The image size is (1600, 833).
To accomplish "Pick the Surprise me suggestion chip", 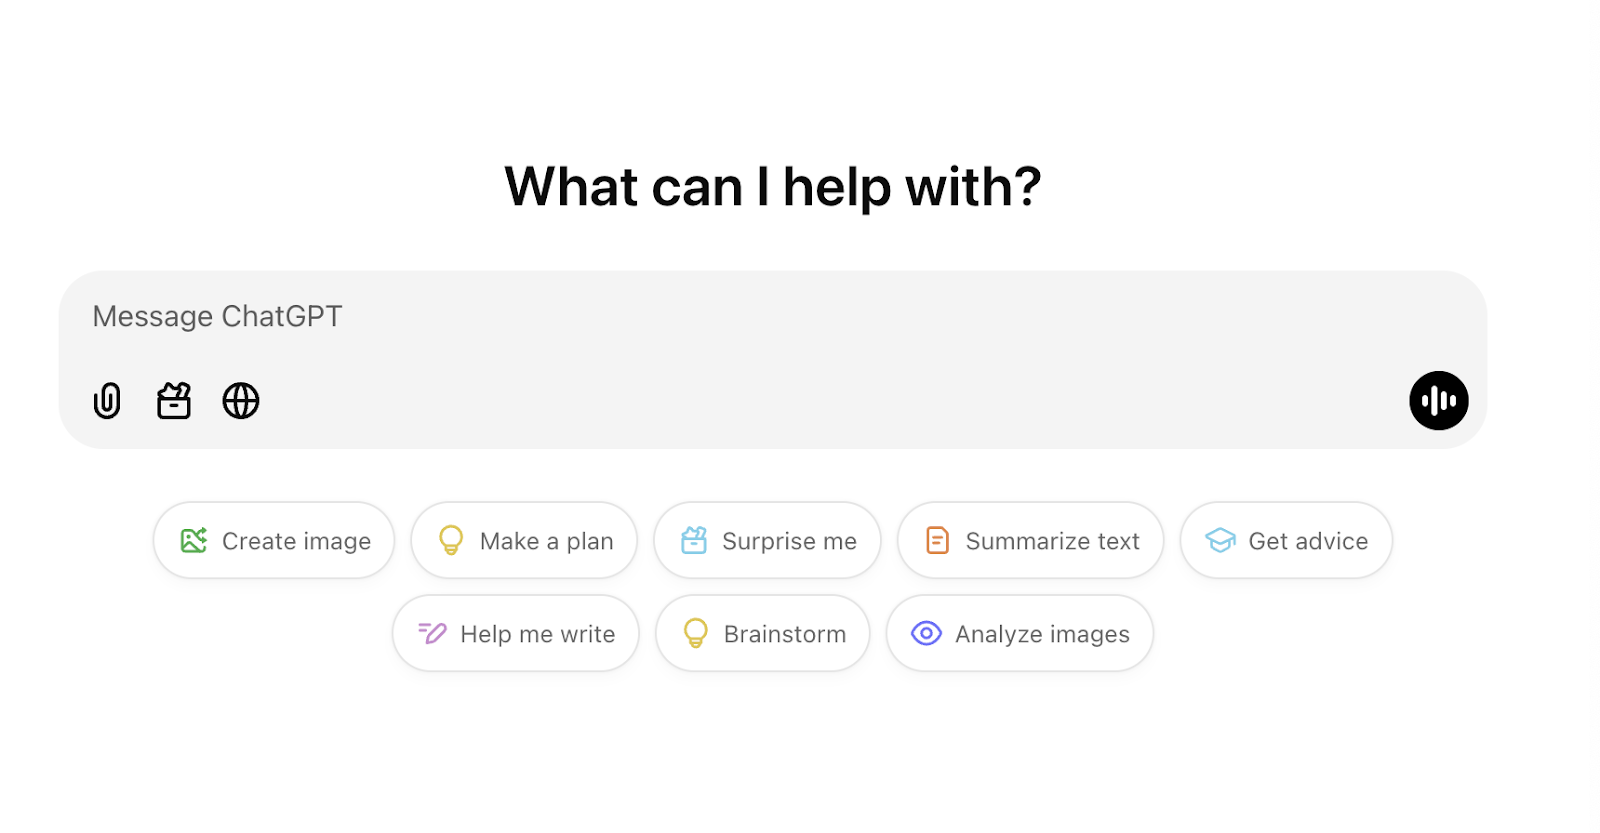I will [x=767, y=541].
